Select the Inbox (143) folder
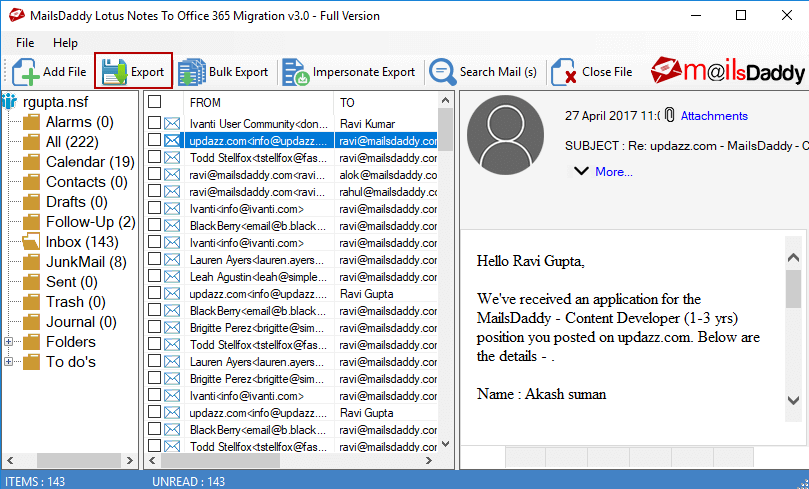The width and height of the screenshot is (809, 489). click(82, 242)
